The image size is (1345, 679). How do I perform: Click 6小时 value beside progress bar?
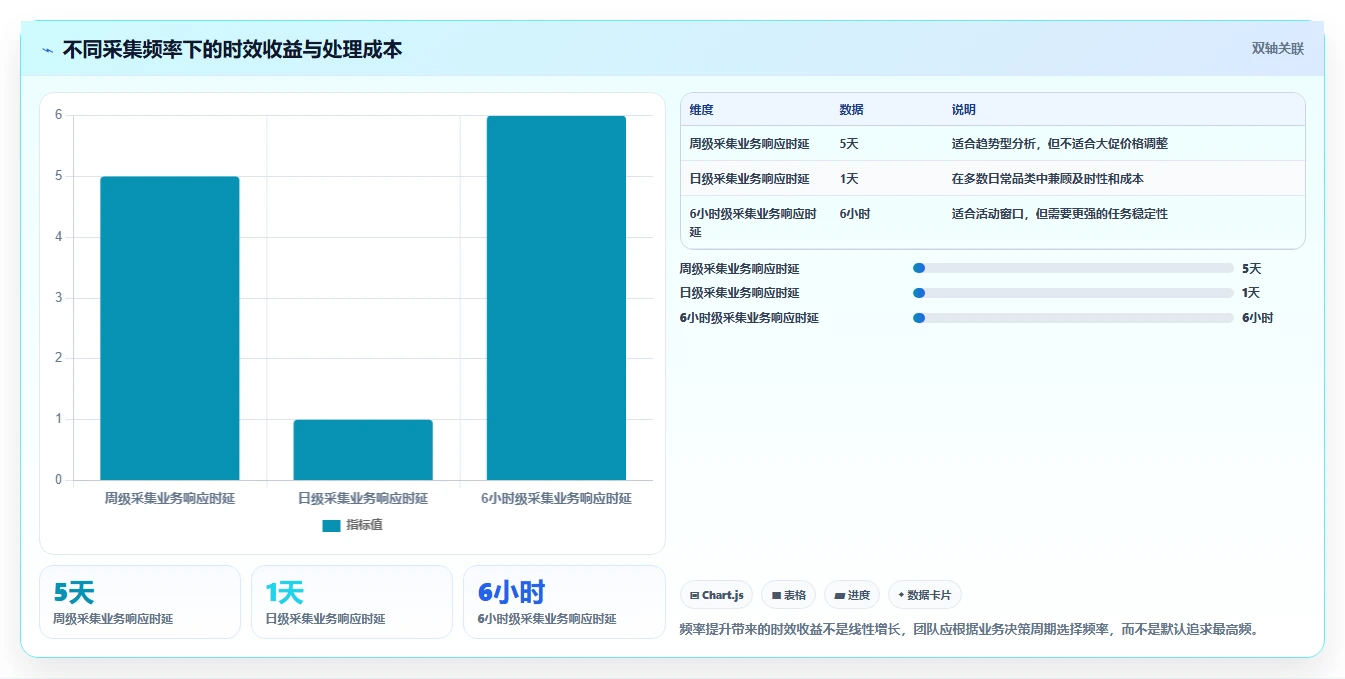[1257, 318]
